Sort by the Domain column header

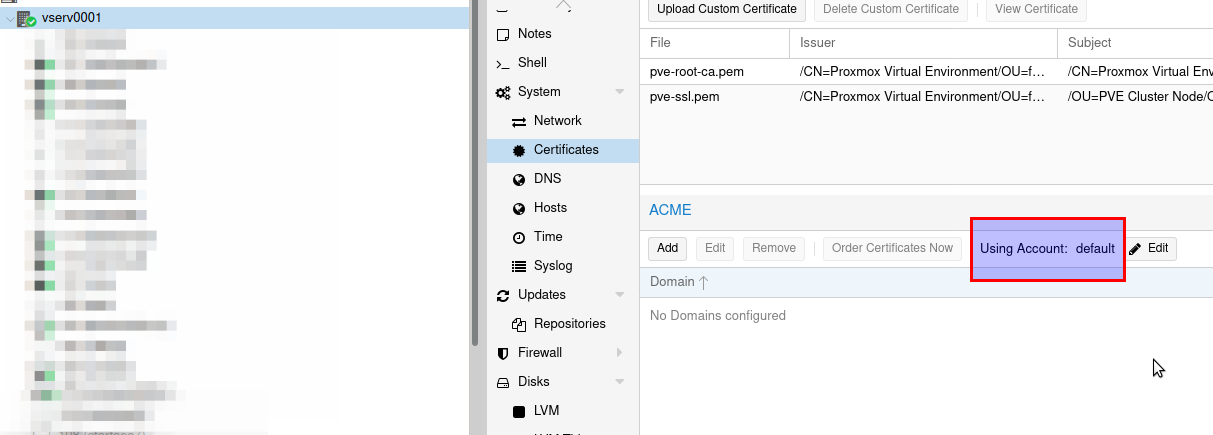[x=672, y=282]
